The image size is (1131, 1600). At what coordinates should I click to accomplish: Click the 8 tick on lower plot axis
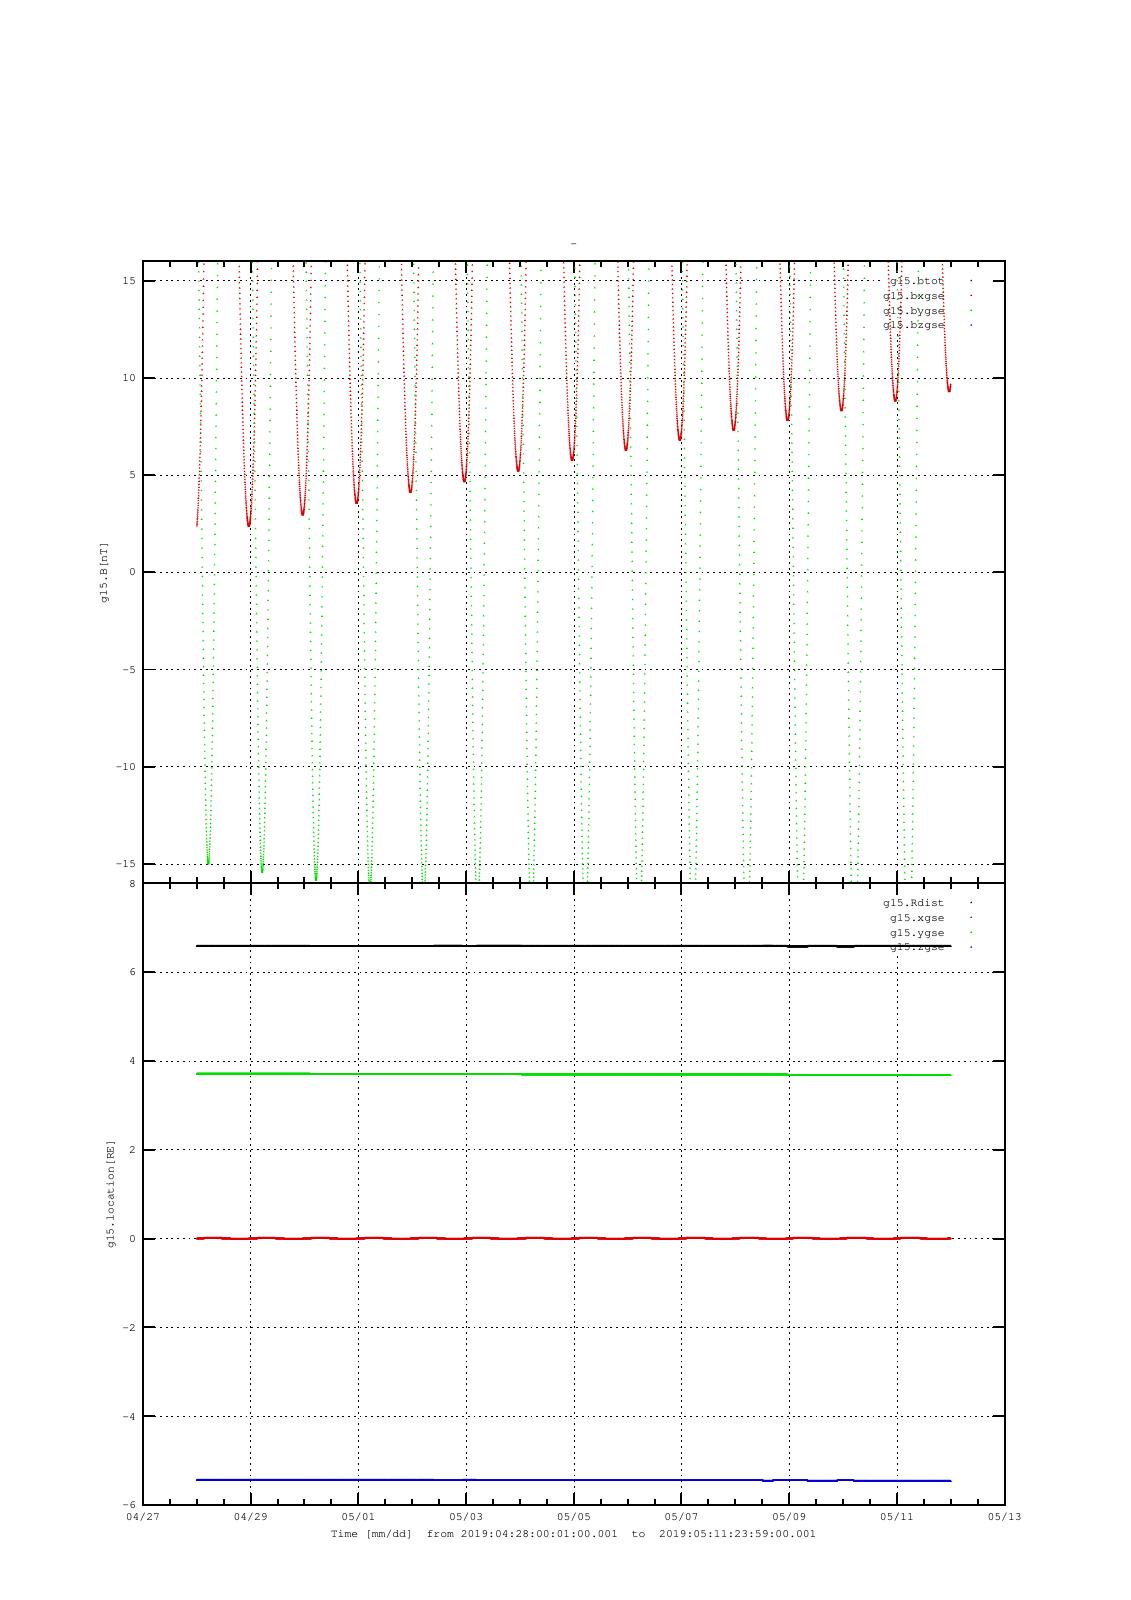pos(131,884)
